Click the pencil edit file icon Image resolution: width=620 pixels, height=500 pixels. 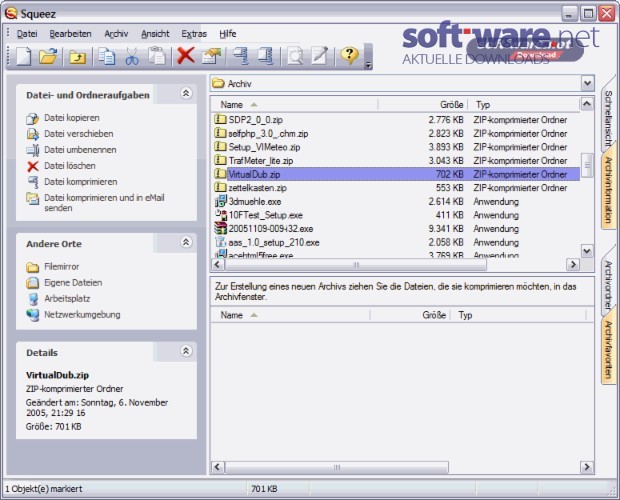coord(319,56)
